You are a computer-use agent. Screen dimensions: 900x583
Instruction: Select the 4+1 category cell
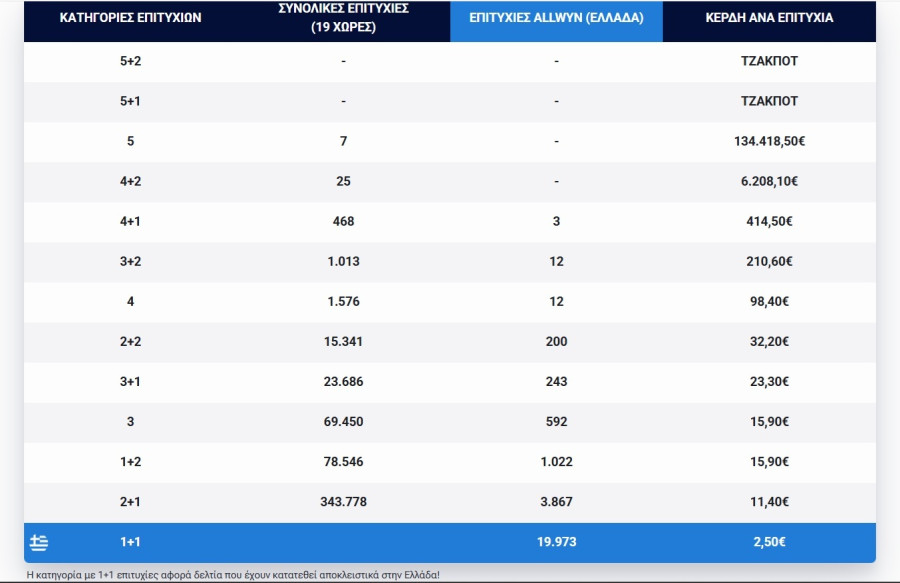tap(130, 221)
